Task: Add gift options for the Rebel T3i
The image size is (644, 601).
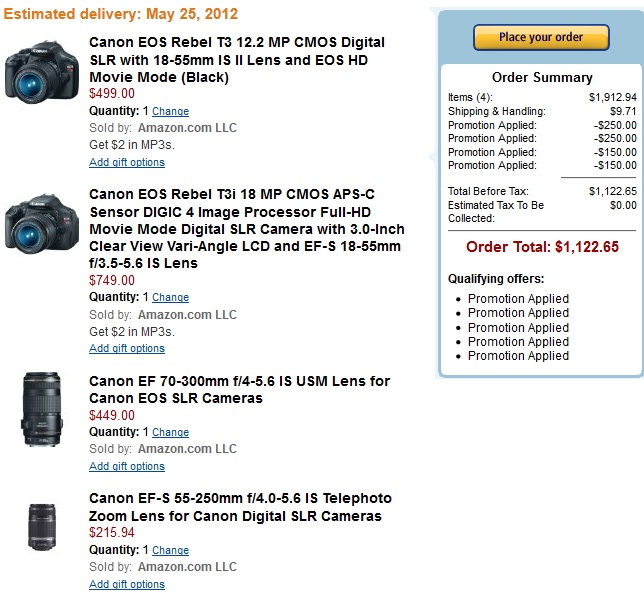Action: (127, 349)
